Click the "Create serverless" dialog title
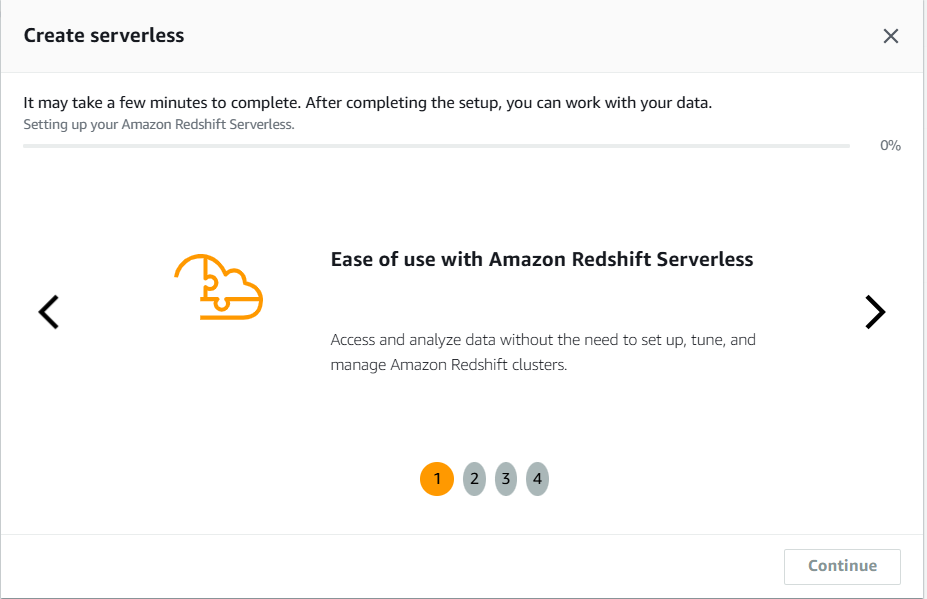Viewport: 927px width, 599px height. (104, 36)
